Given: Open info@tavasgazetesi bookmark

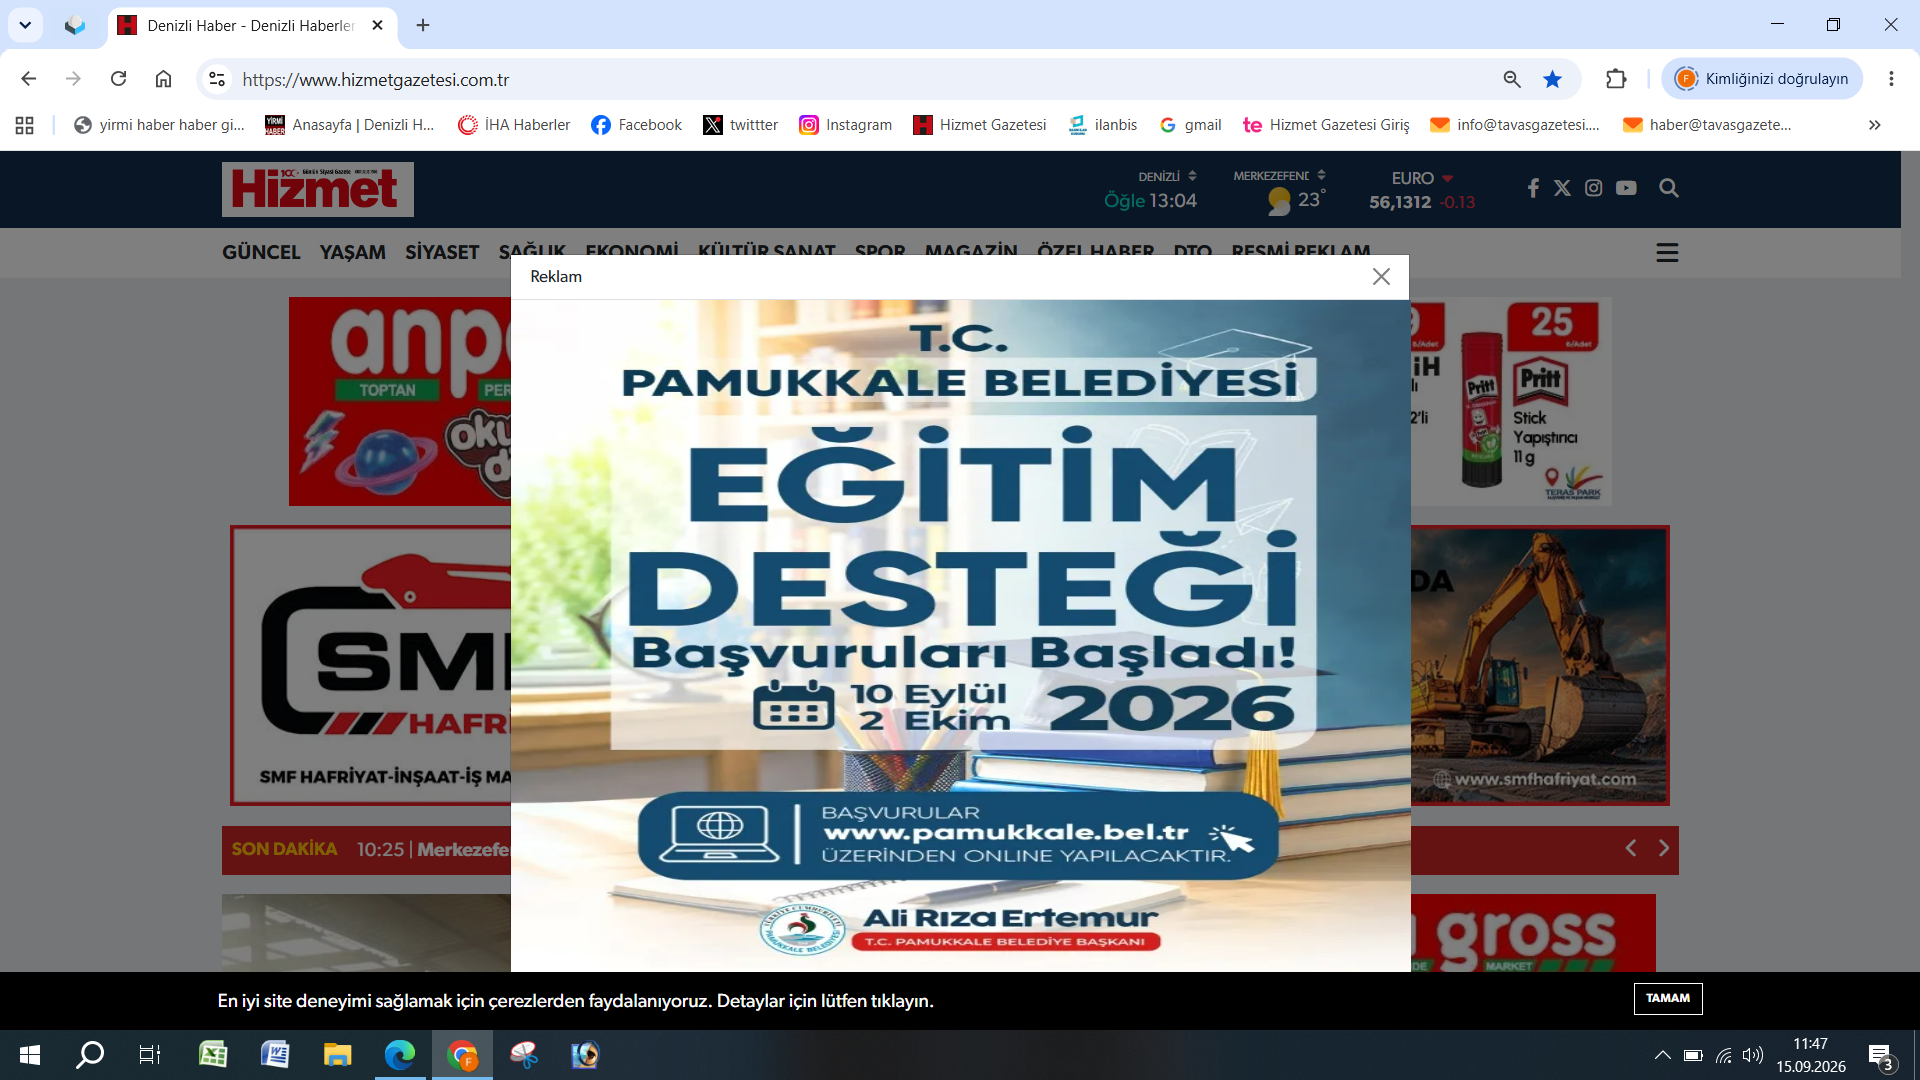Looking at the screenshot, I should [x=1515, y=125].
